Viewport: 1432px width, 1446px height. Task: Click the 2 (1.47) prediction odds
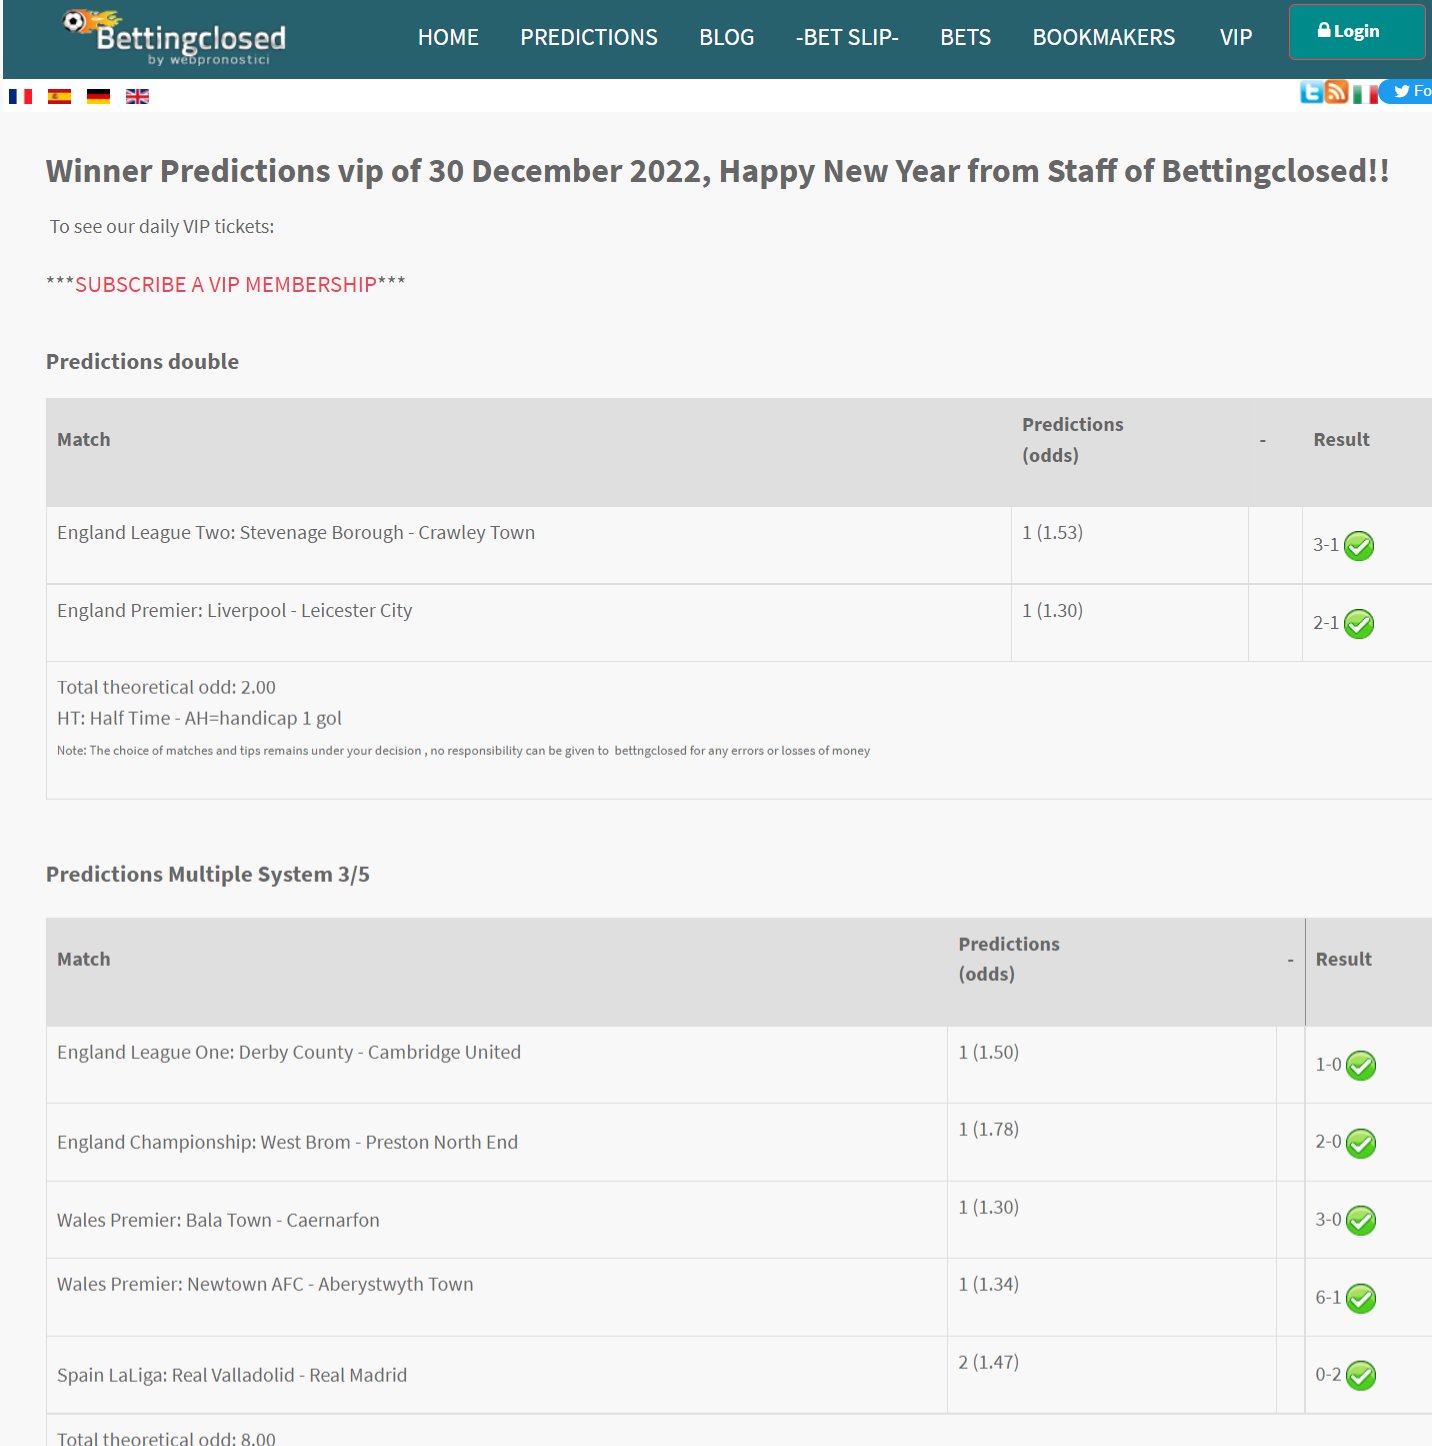point(989,1362)
